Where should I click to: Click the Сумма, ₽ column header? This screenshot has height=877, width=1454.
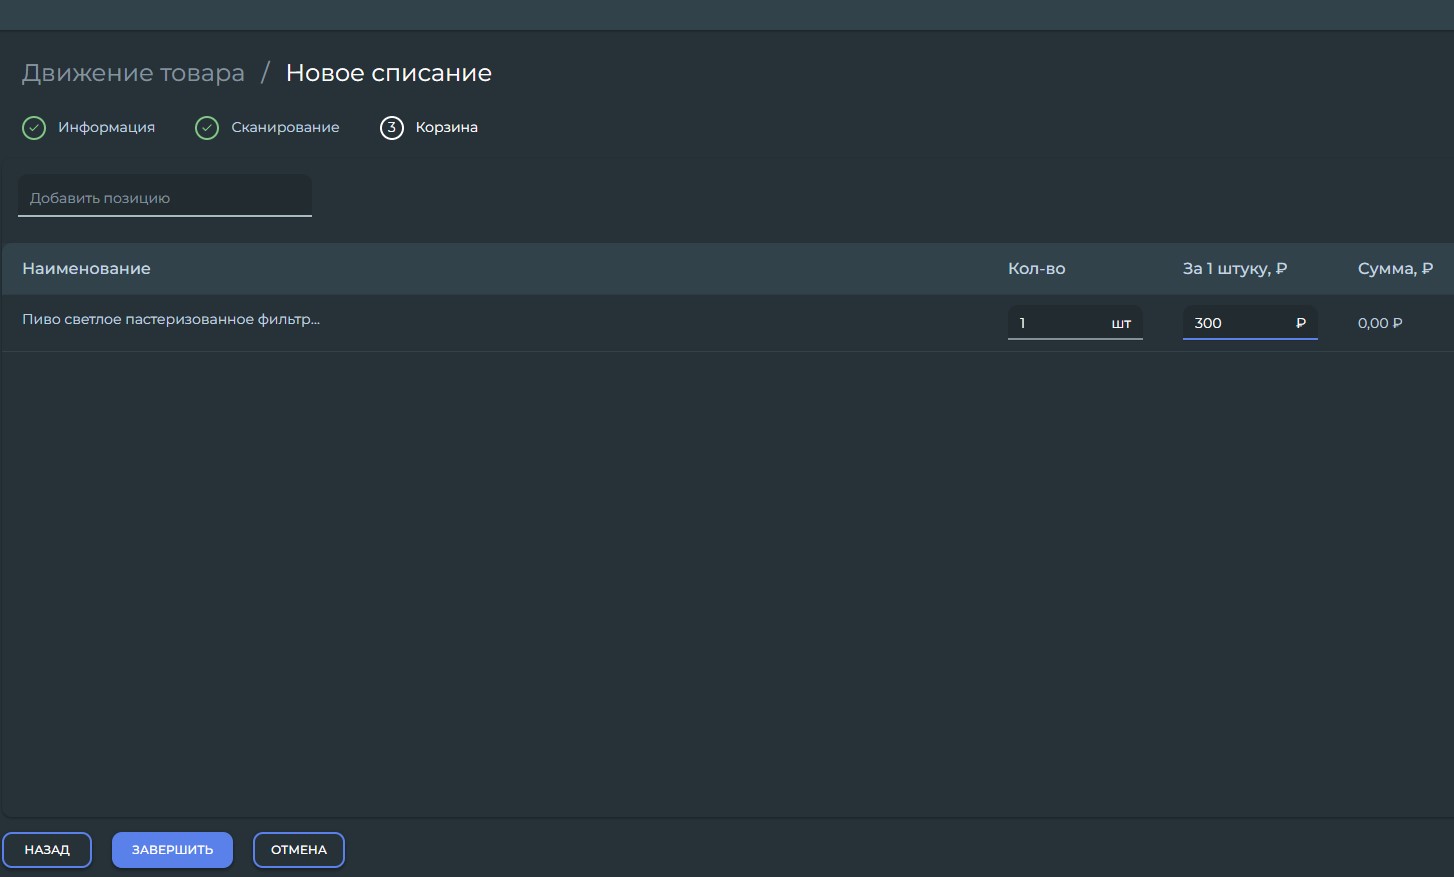click(x=1395, y=269)
